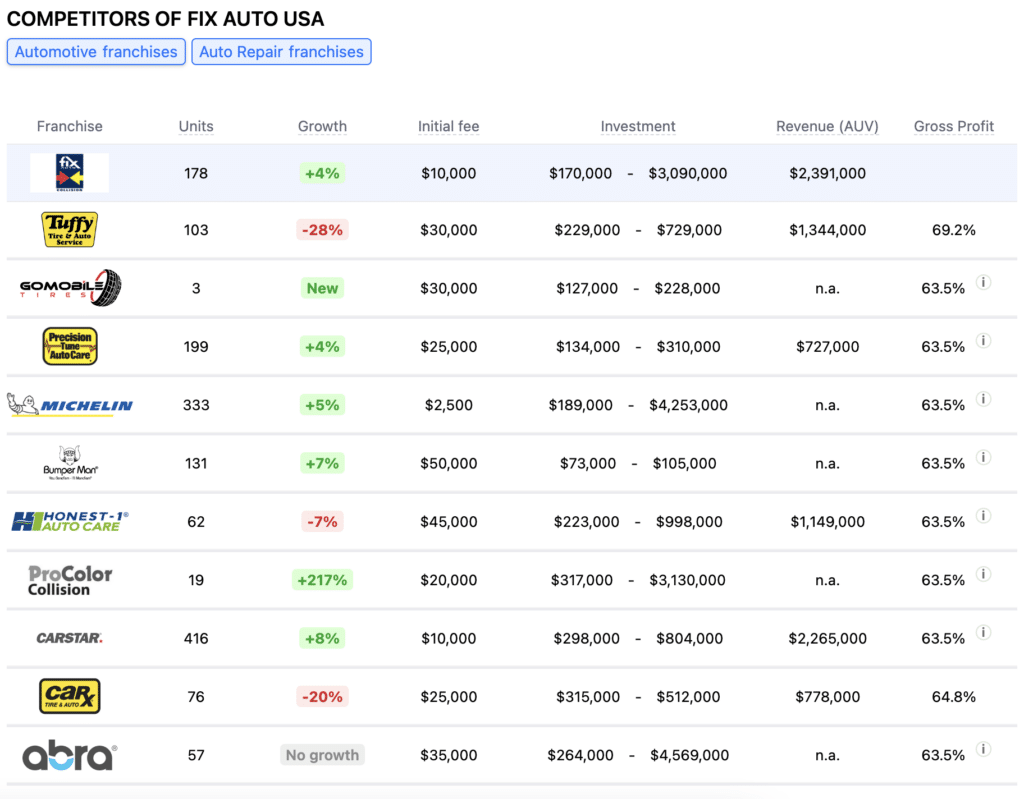Open the Car-X Tire & Auto logo
Viewport: 1024px width, 799px height.
[70, 696]
